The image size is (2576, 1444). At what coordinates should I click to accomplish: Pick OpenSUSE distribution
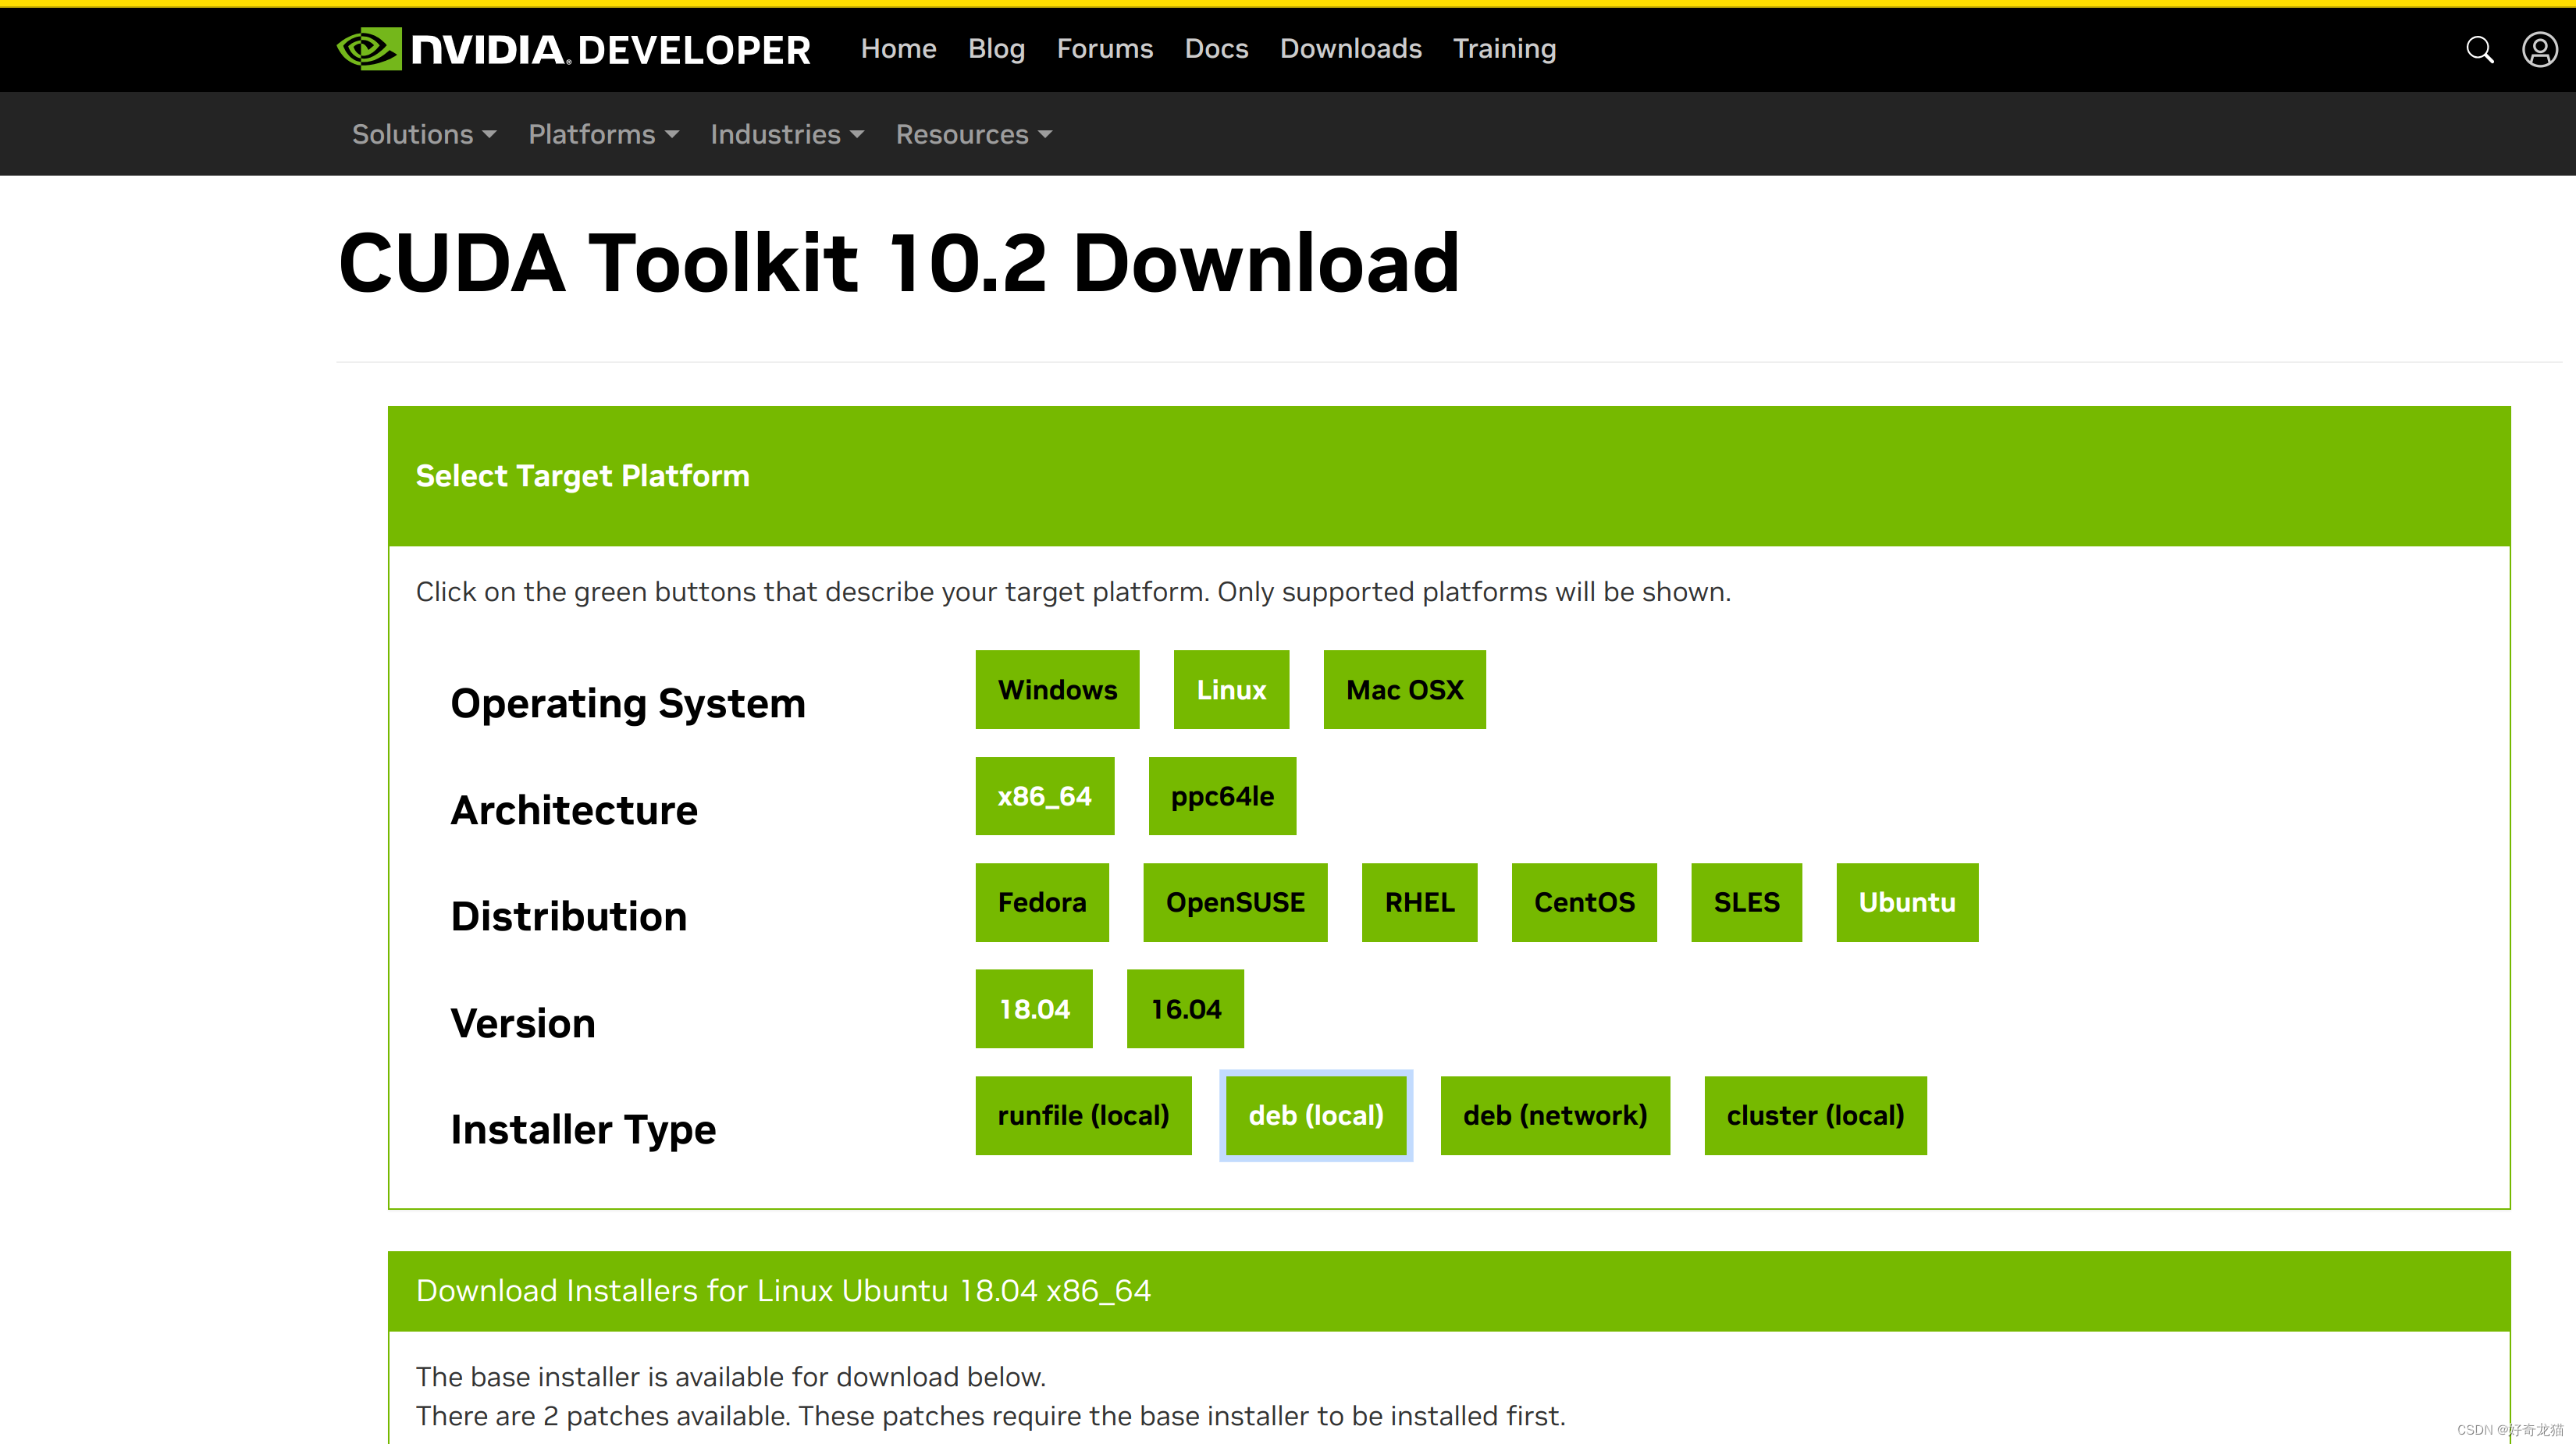click(1235, 902)
